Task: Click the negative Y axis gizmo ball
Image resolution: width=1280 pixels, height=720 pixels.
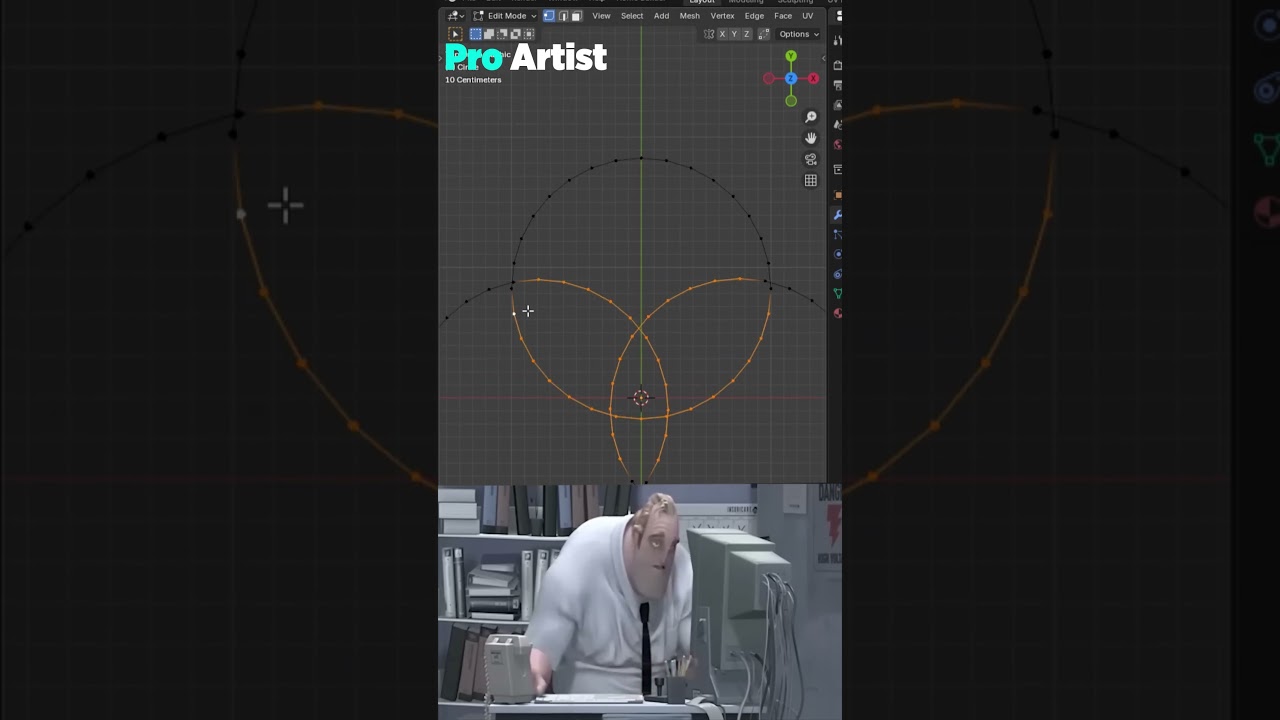Action: coord(791,101)
